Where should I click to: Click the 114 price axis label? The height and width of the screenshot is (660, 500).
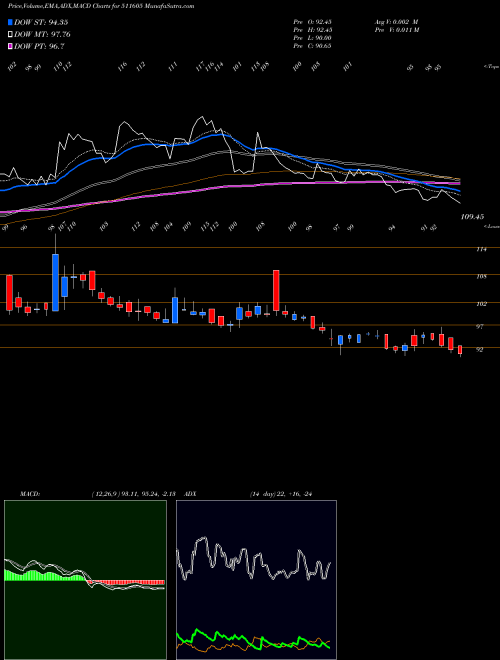[481, 249]
